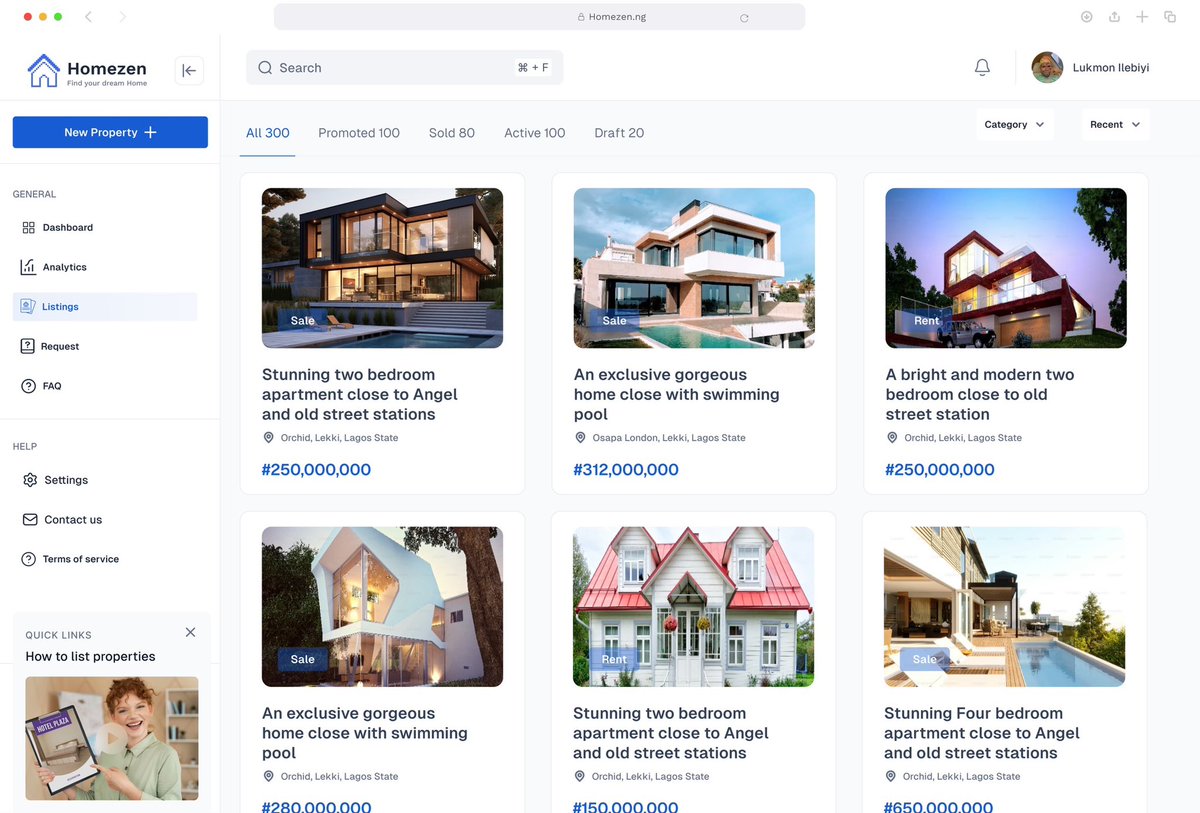Click the Contact us envelope icon
The width and height of the screenshot is (1200, 813).
29,520
